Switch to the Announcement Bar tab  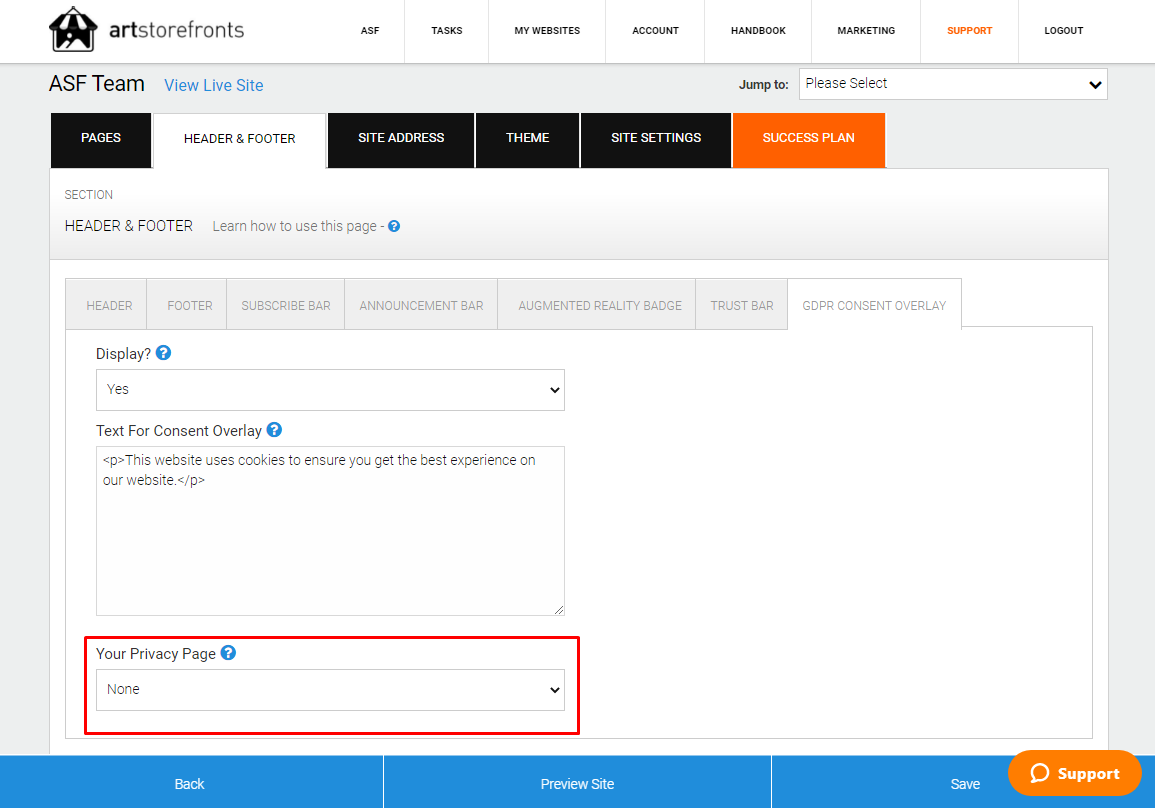(x=421, y=305)
